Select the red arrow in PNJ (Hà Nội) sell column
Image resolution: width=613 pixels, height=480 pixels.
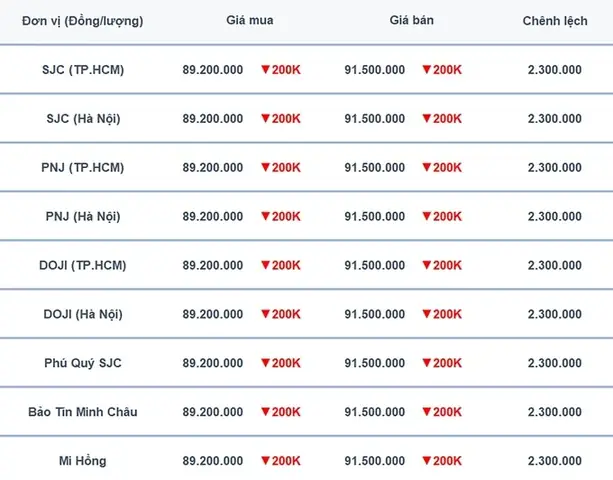coord(427,216)
